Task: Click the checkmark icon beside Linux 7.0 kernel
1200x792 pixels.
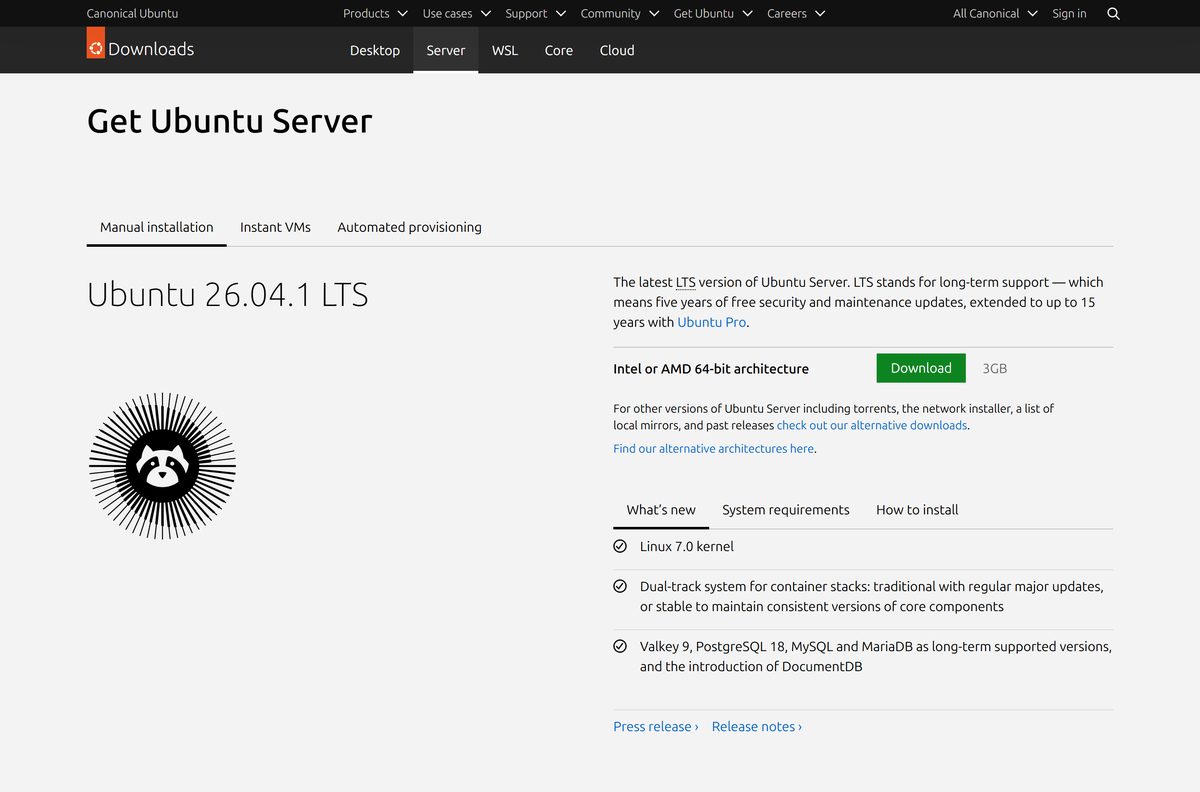Action: point(620,546)
